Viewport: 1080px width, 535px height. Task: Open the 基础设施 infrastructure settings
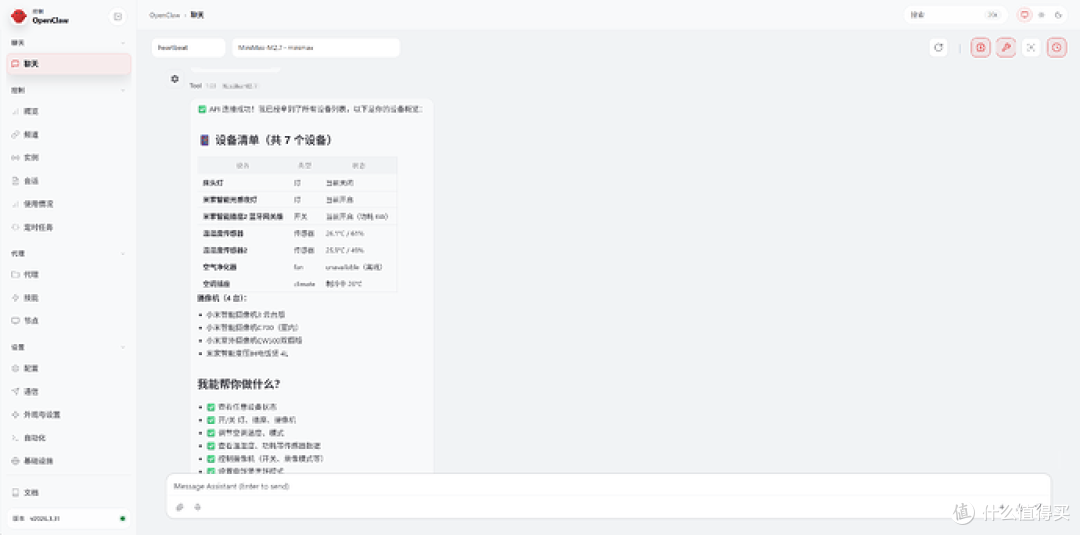coord(69,461)
